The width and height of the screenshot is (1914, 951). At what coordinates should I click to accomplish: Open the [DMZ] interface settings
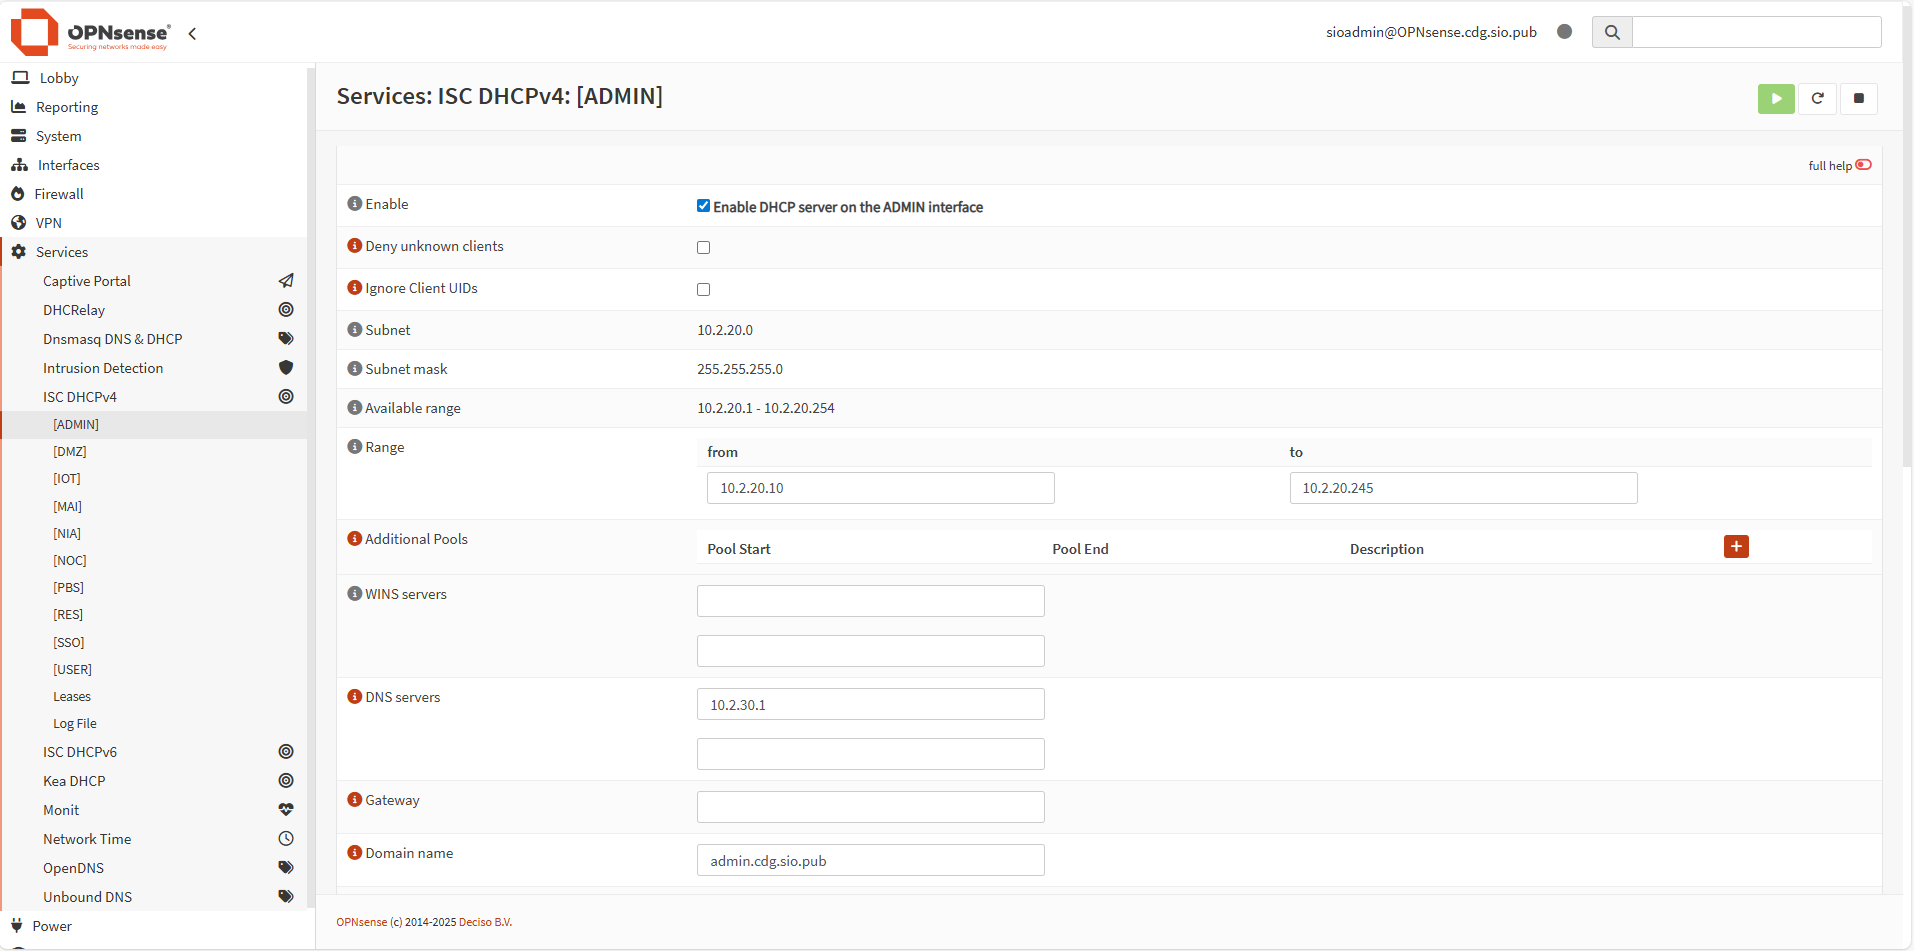coord(70,451)
